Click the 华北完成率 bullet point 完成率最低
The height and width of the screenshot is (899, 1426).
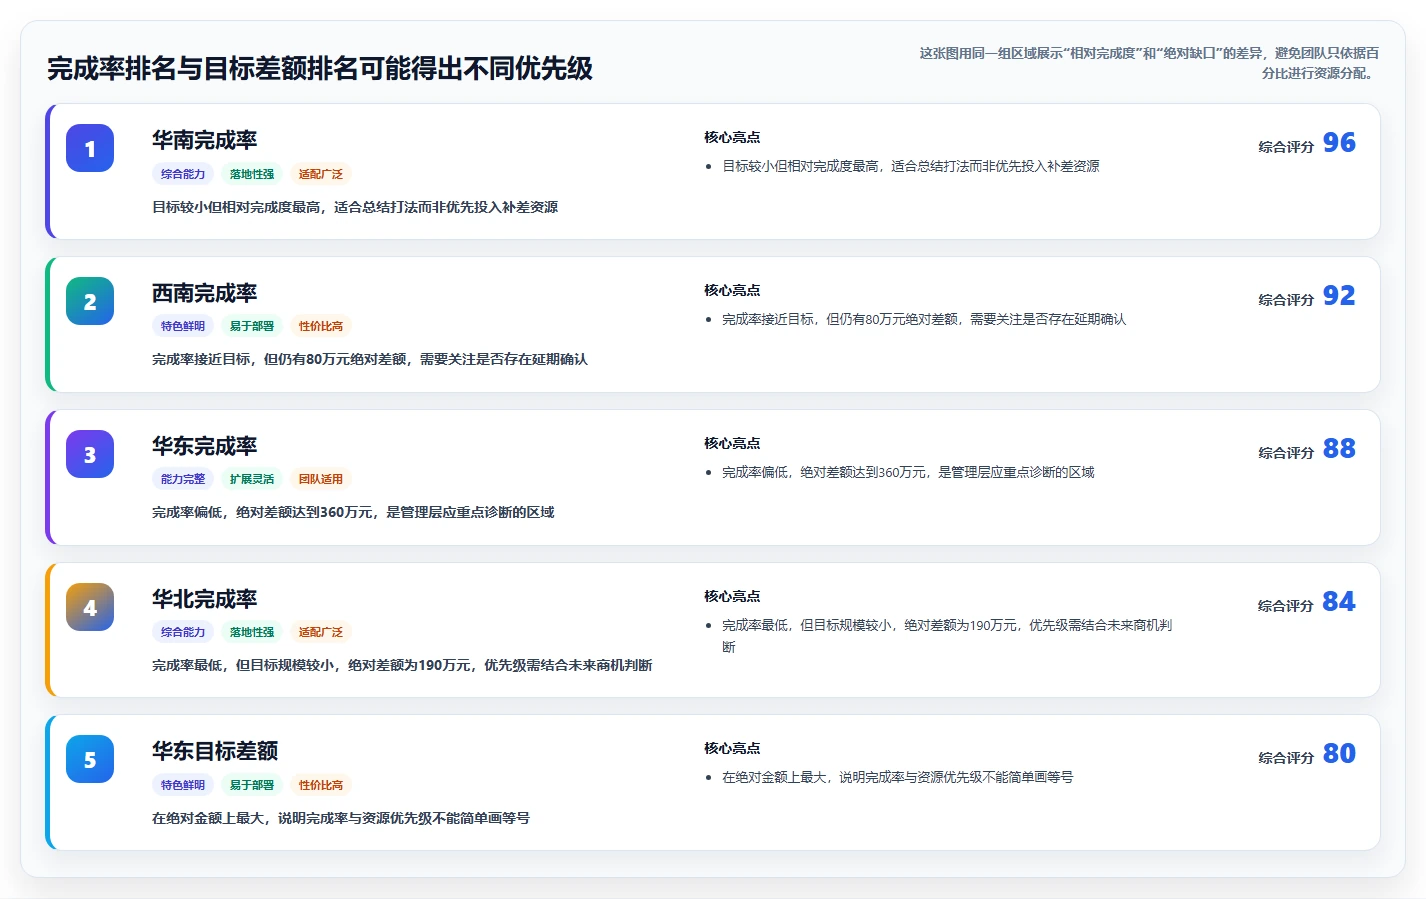click(947, 636)
